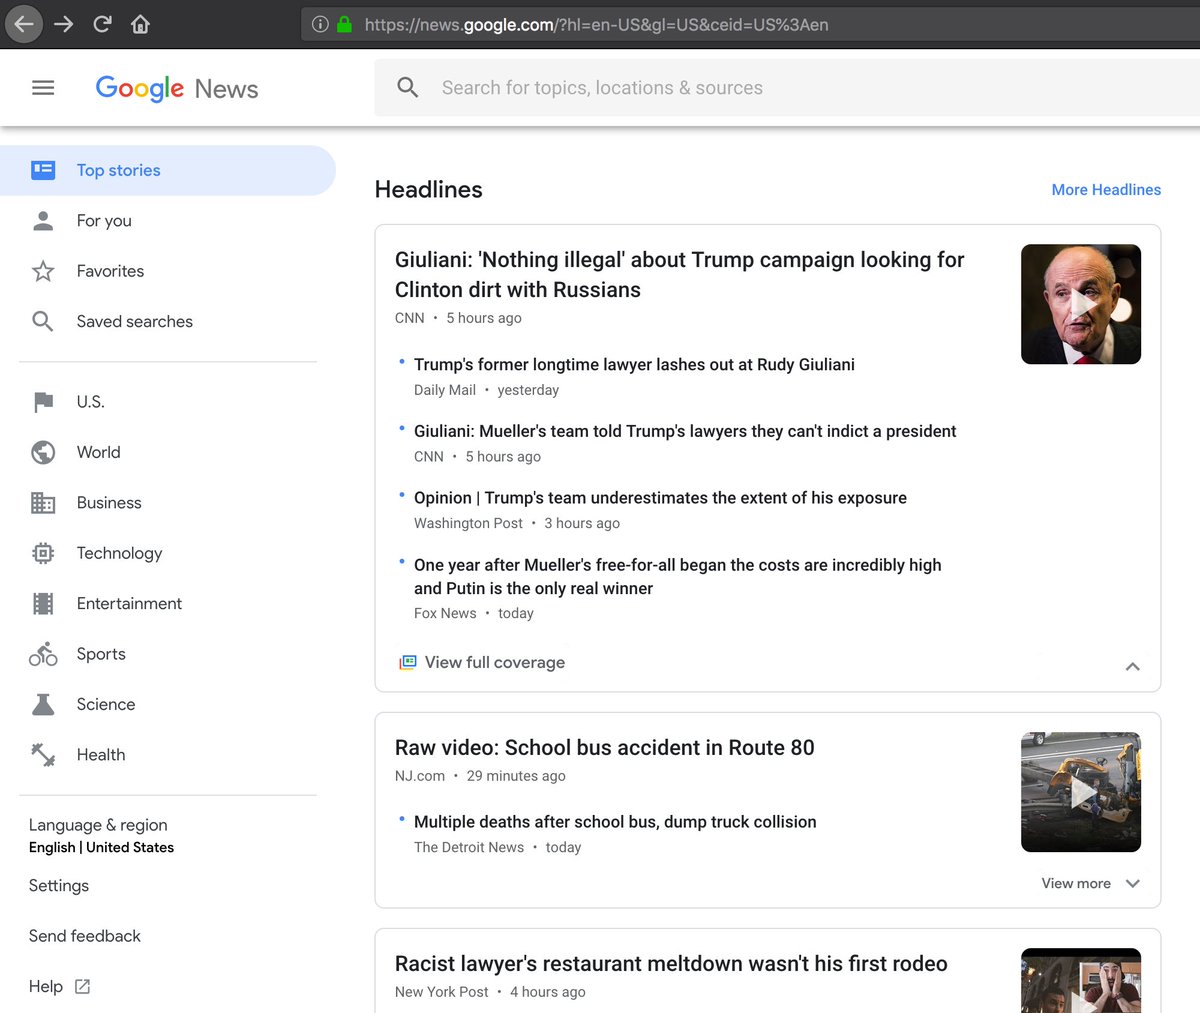Click Send feedback
Viewport: 1200px width, 1013px height.
click(x=85, y=936)
